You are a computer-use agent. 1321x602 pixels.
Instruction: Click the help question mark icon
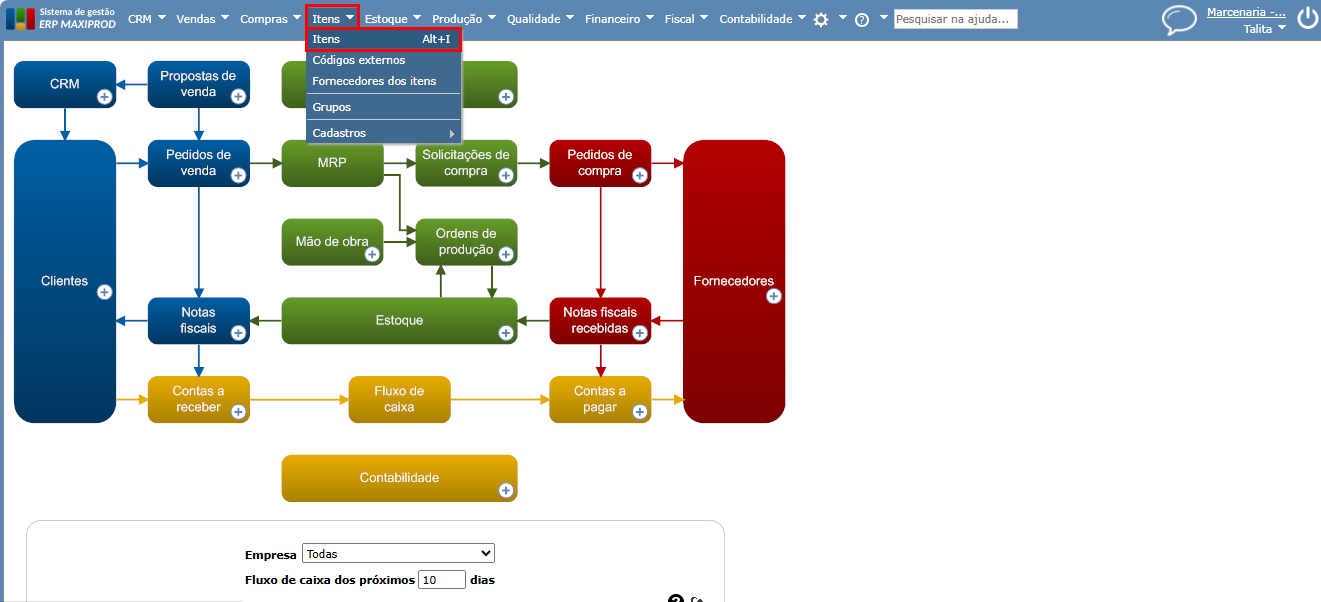(862, 19)
